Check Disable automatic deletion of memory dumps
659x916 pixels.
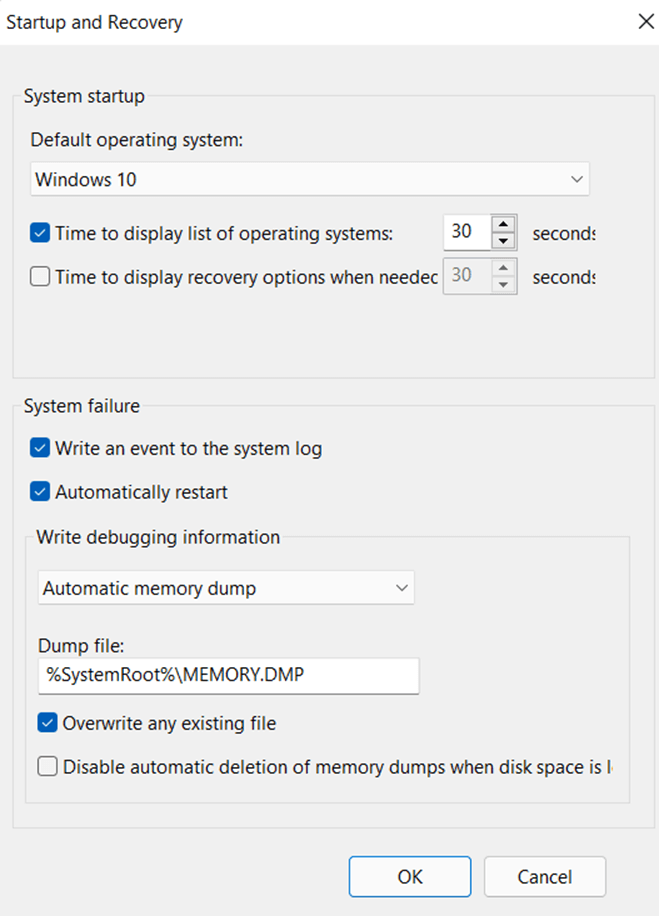(x=47, y=767)
